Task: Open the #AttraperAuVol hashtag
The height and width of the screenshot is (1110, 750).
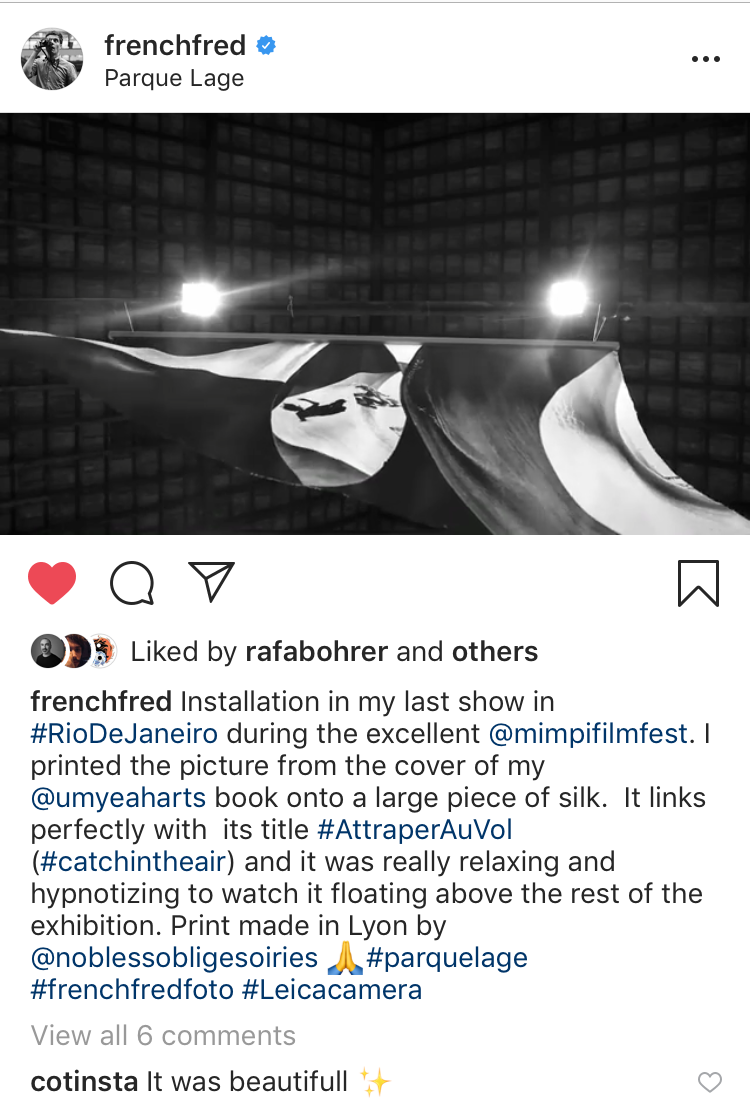Action: [415, 830]
